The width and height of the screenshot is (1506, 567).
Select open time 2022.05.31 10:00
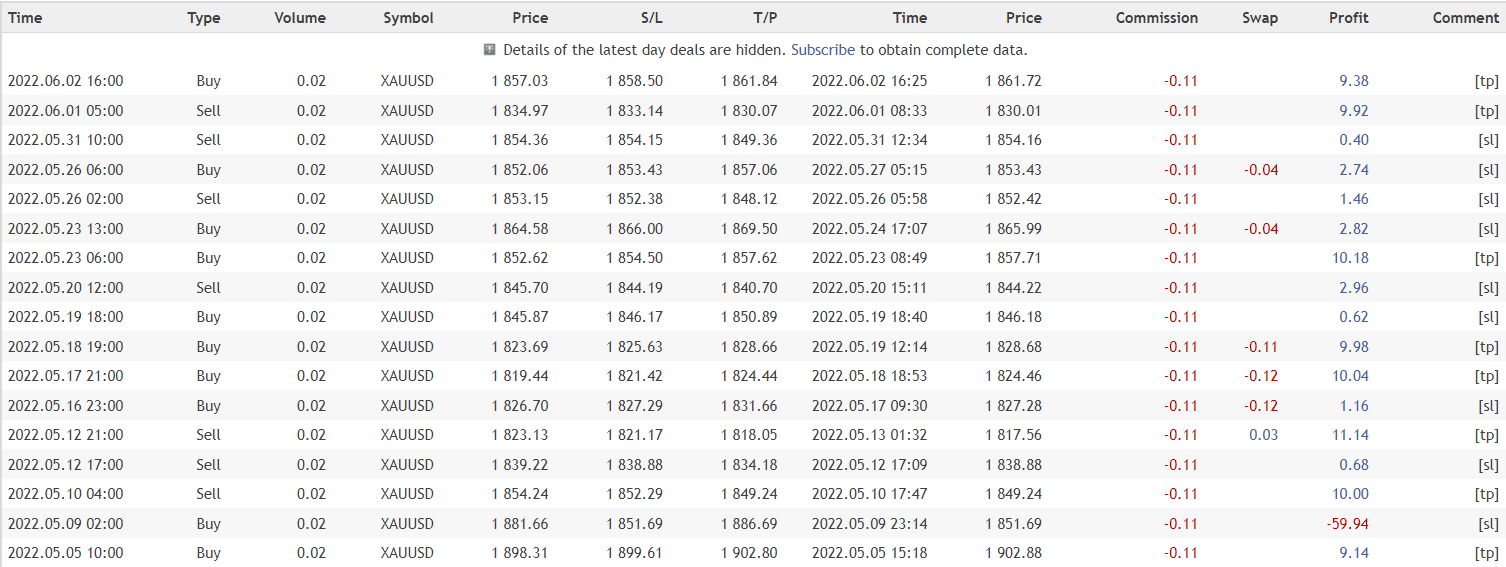pos(66,140)
